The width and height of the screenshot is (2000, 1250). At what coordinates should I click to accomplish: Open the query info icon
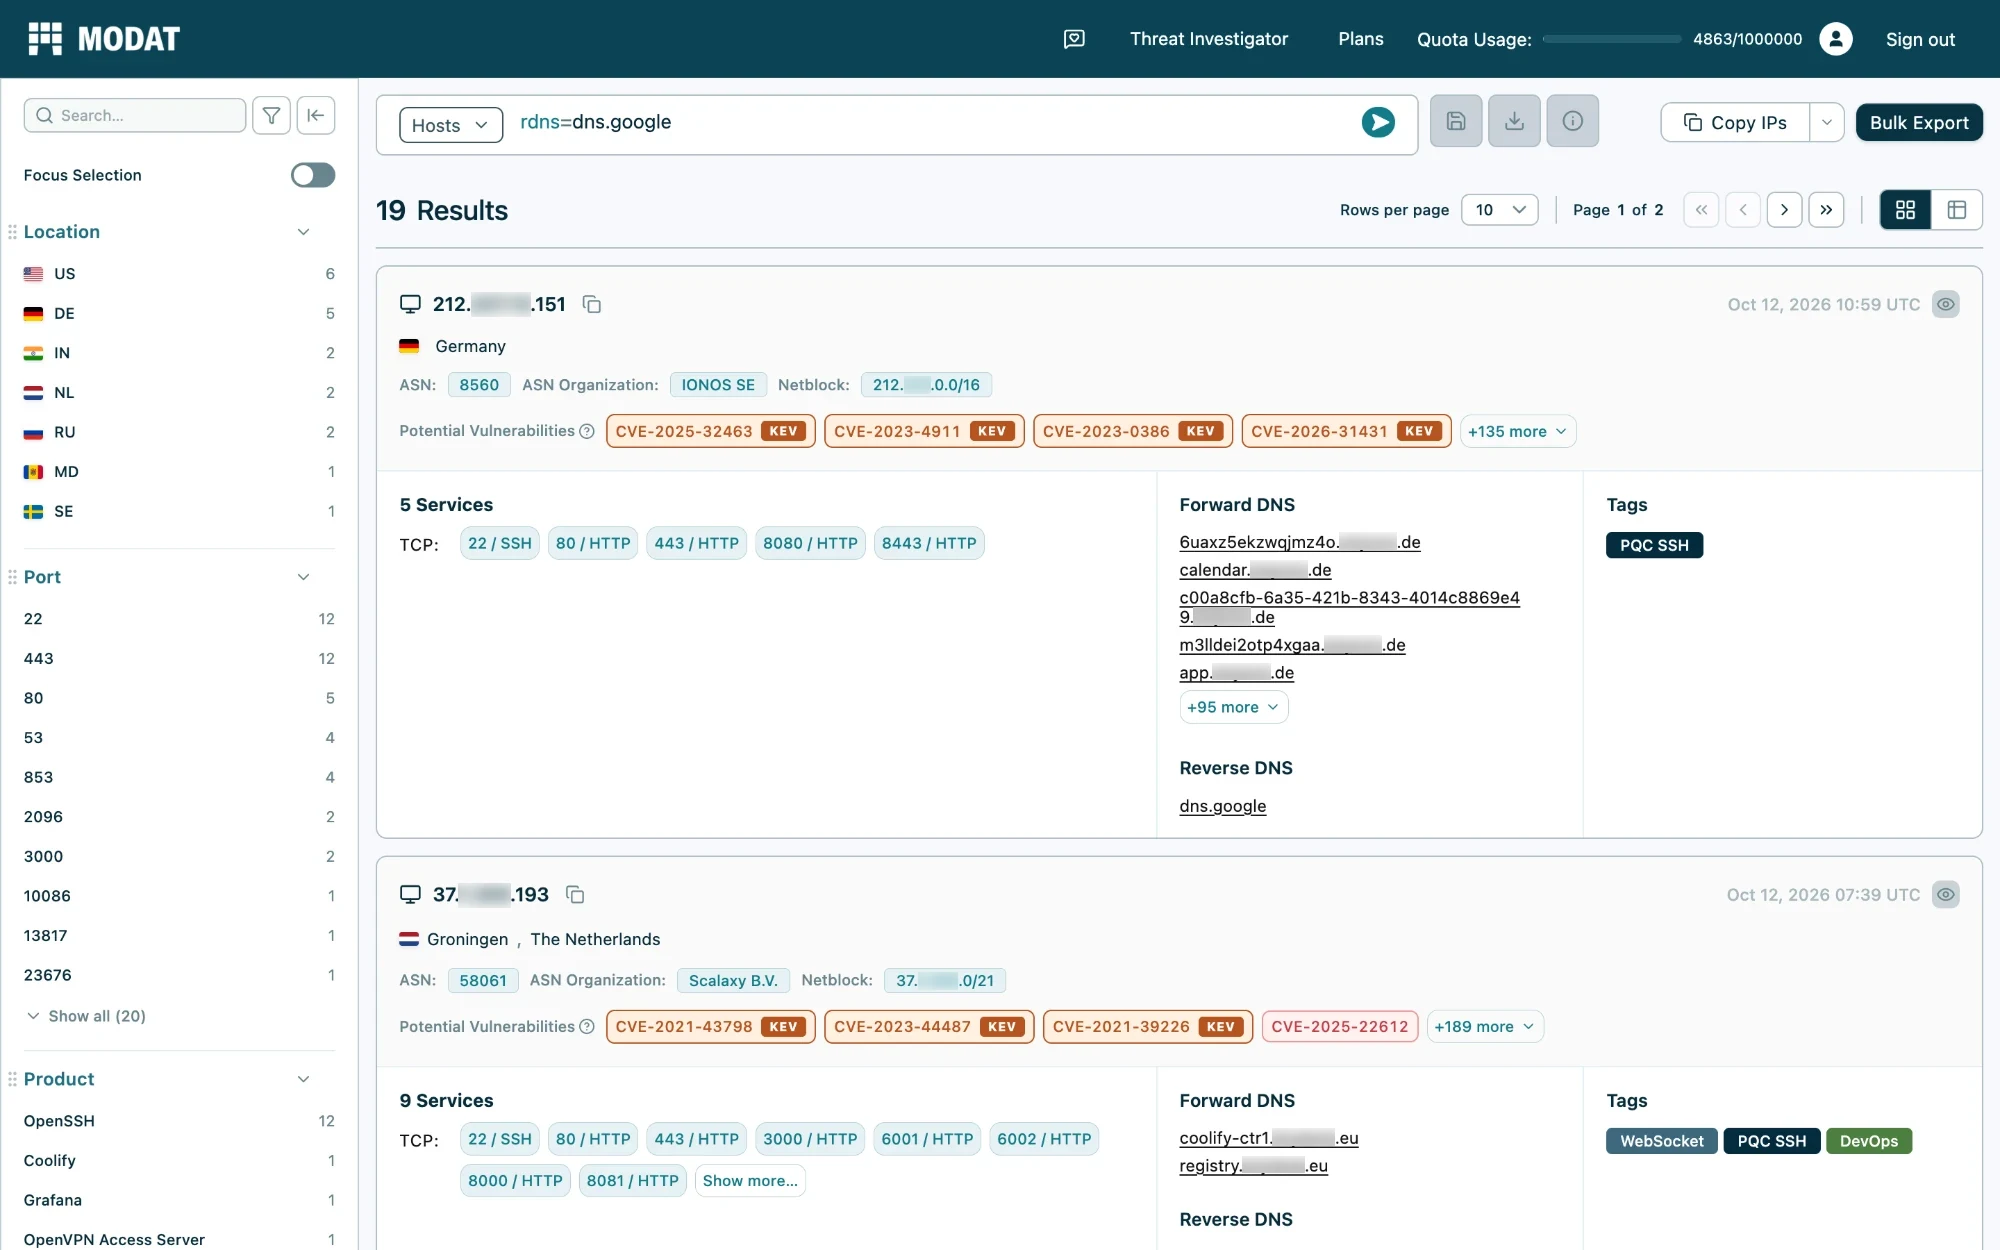(1573, 121)
